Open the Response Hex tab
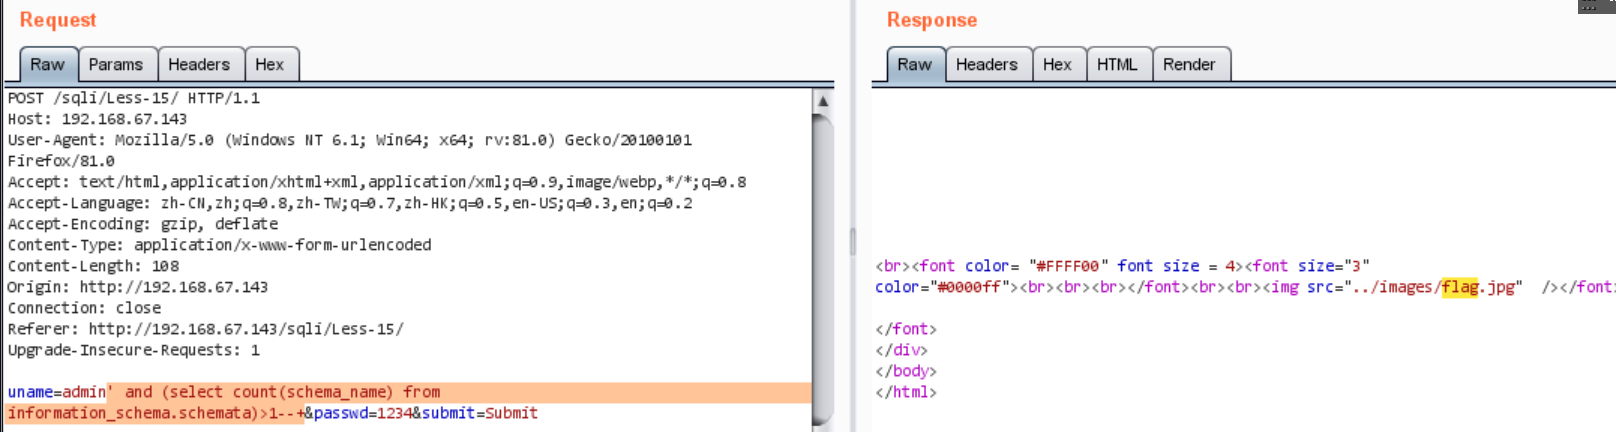 [1058, 64]
